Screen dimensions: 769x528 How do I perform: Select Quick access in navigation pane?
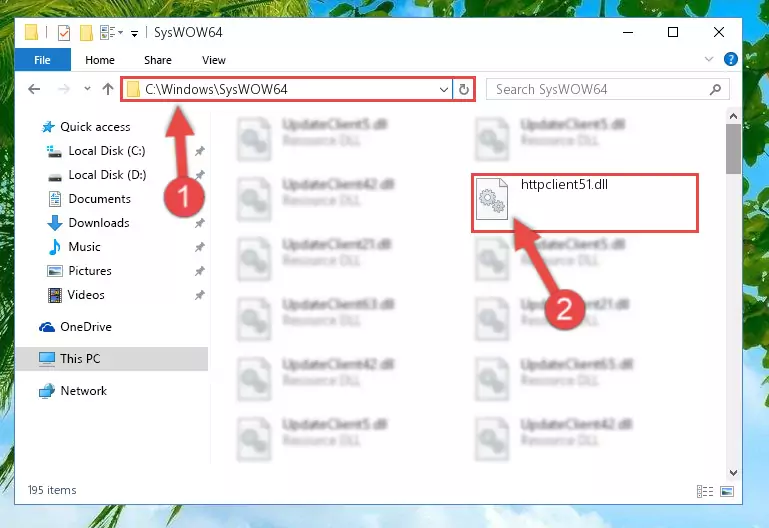(x=95, y=127)
